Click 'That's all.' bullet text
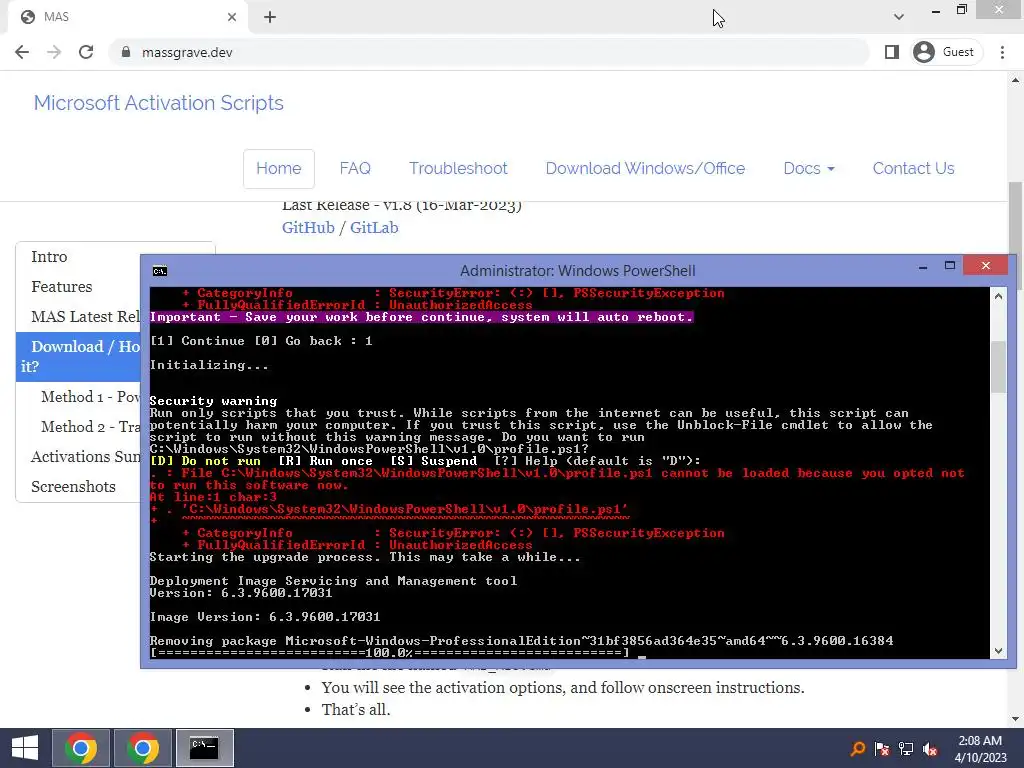The height and width of the screenshot is (768, 1024). tap(356, 709)
